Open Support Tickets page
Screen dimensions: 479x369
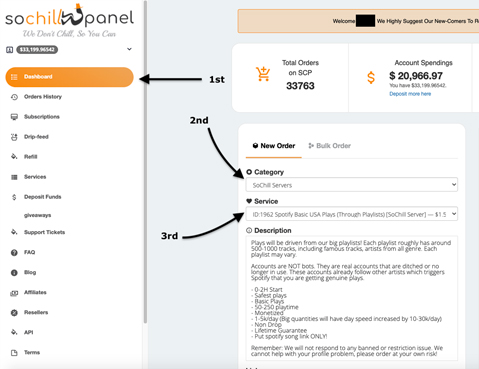pyautogui.click(x=44, y=232)
